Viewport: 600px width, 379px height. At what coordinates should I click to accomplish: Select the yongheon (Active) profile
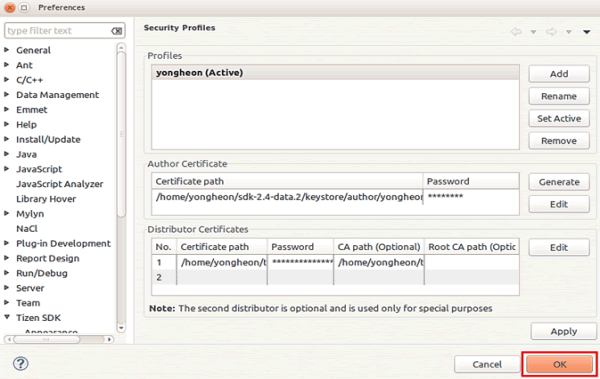(x=335, y=72)
